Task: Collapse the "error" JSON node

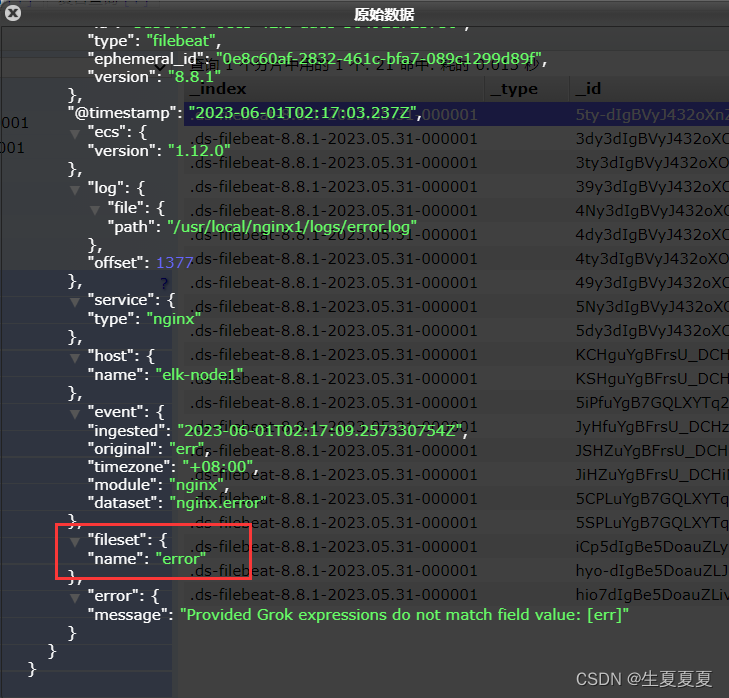Action: click(x=74, y=598)
